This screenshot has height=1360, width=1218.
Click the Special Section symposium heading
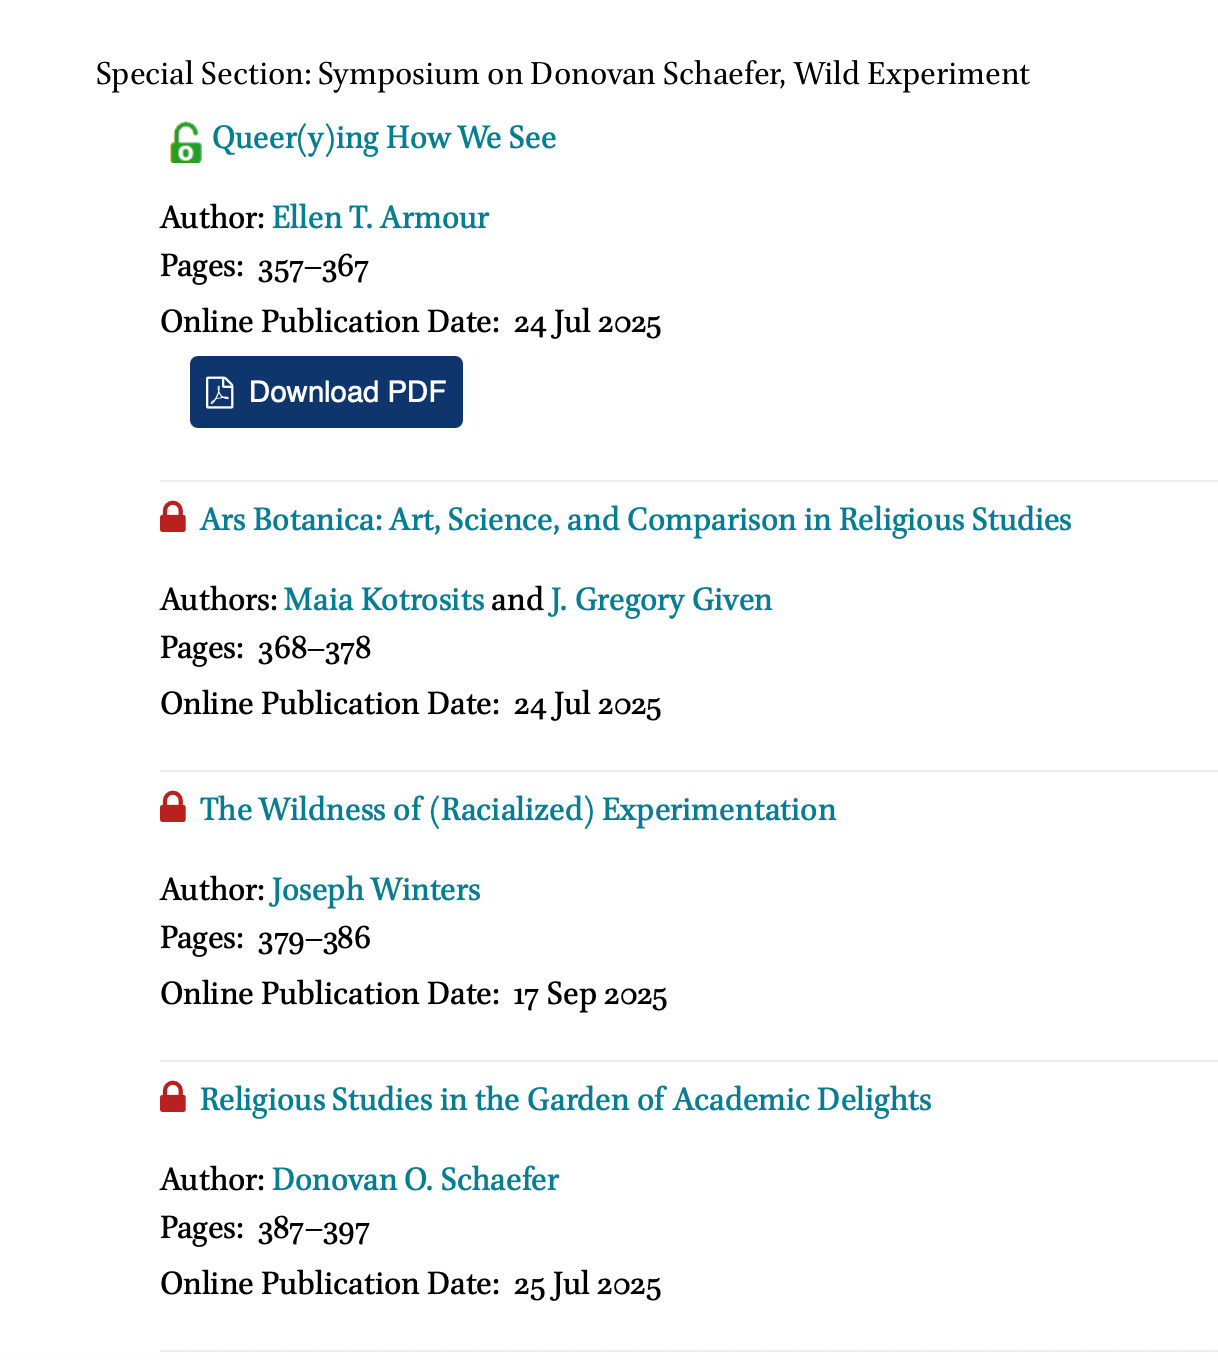coord(562,74)
